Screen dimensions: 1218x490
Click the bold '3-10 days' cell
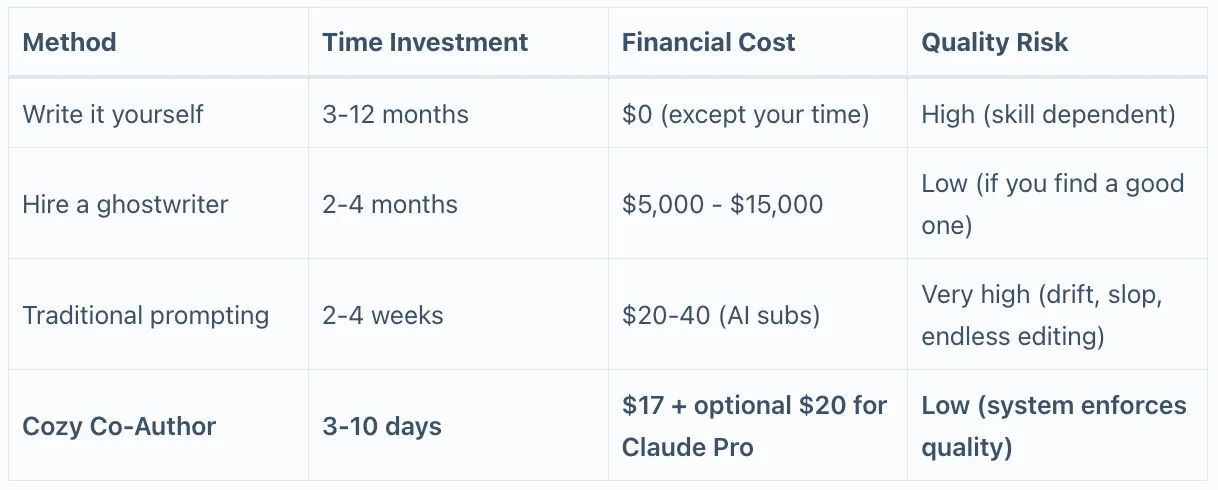pyautogui.click(x=458, y=426)
